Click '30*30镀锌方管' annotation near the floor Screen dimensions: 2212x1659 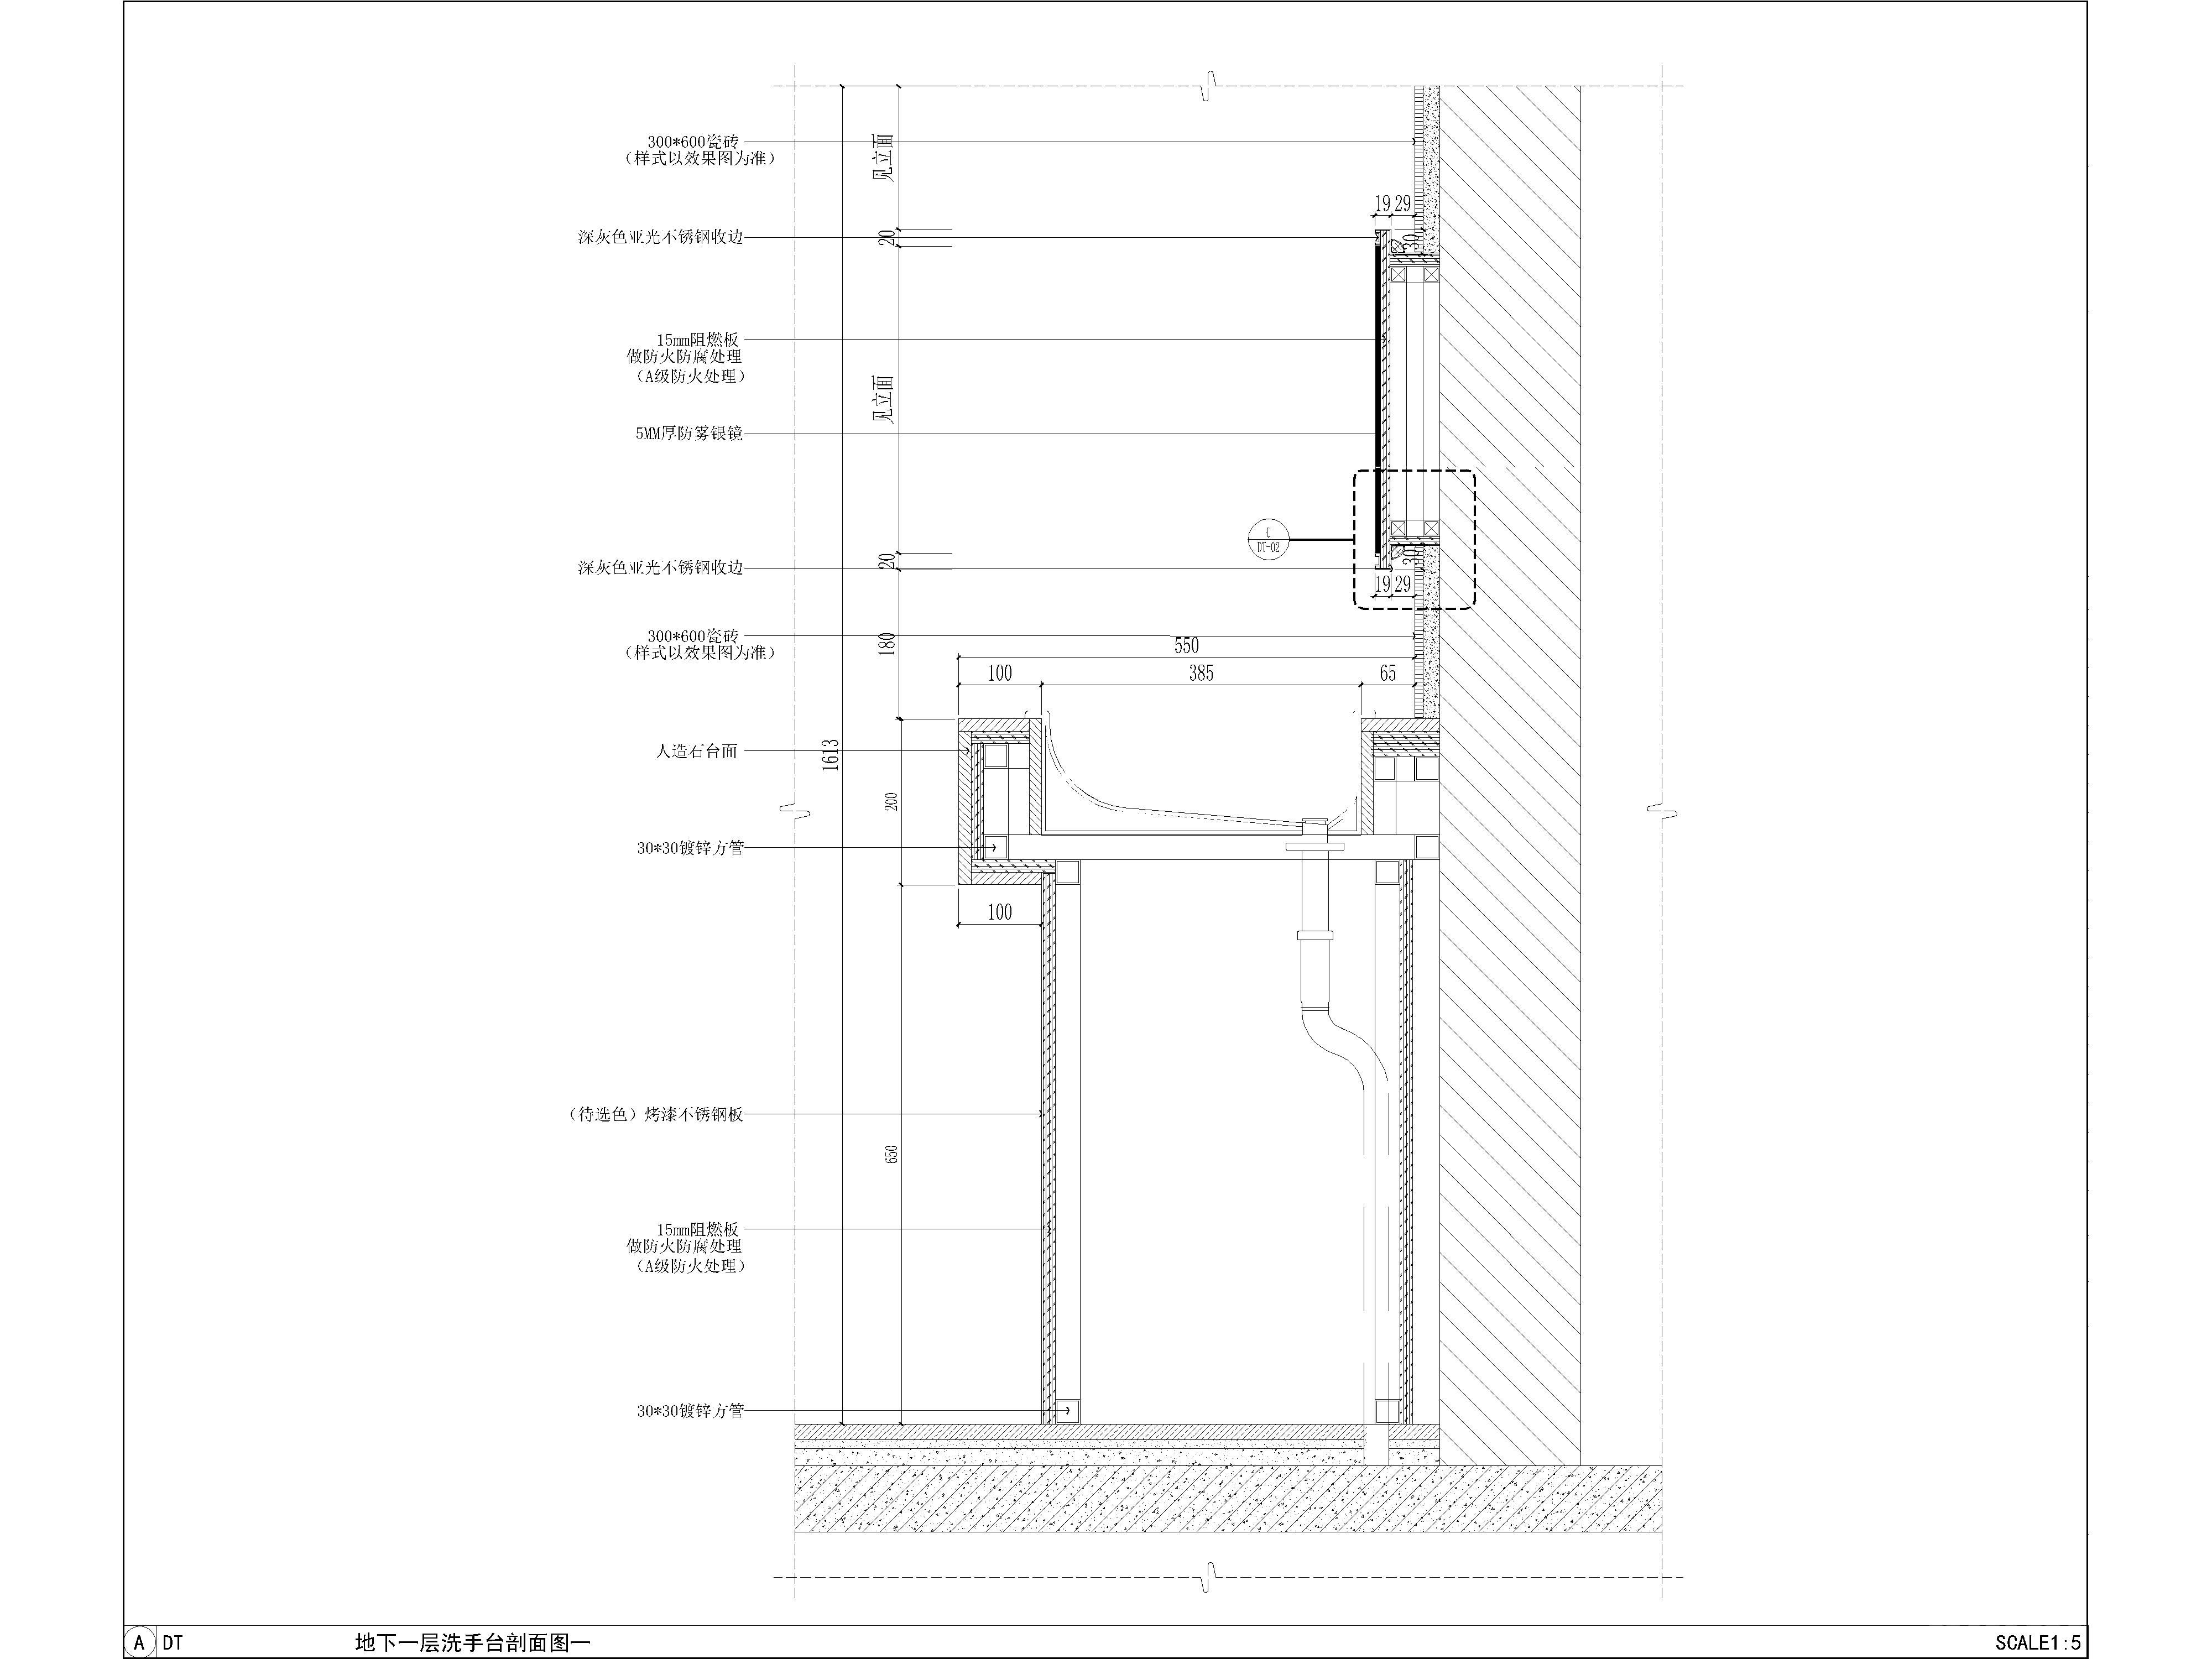pyautogui.click(x=690, y=1411)
